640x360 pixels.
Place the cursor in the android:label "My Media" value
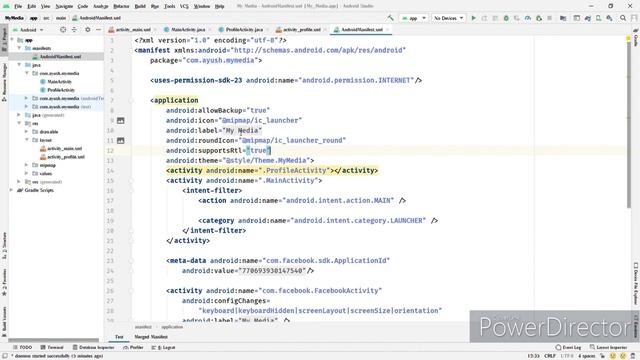242,131
